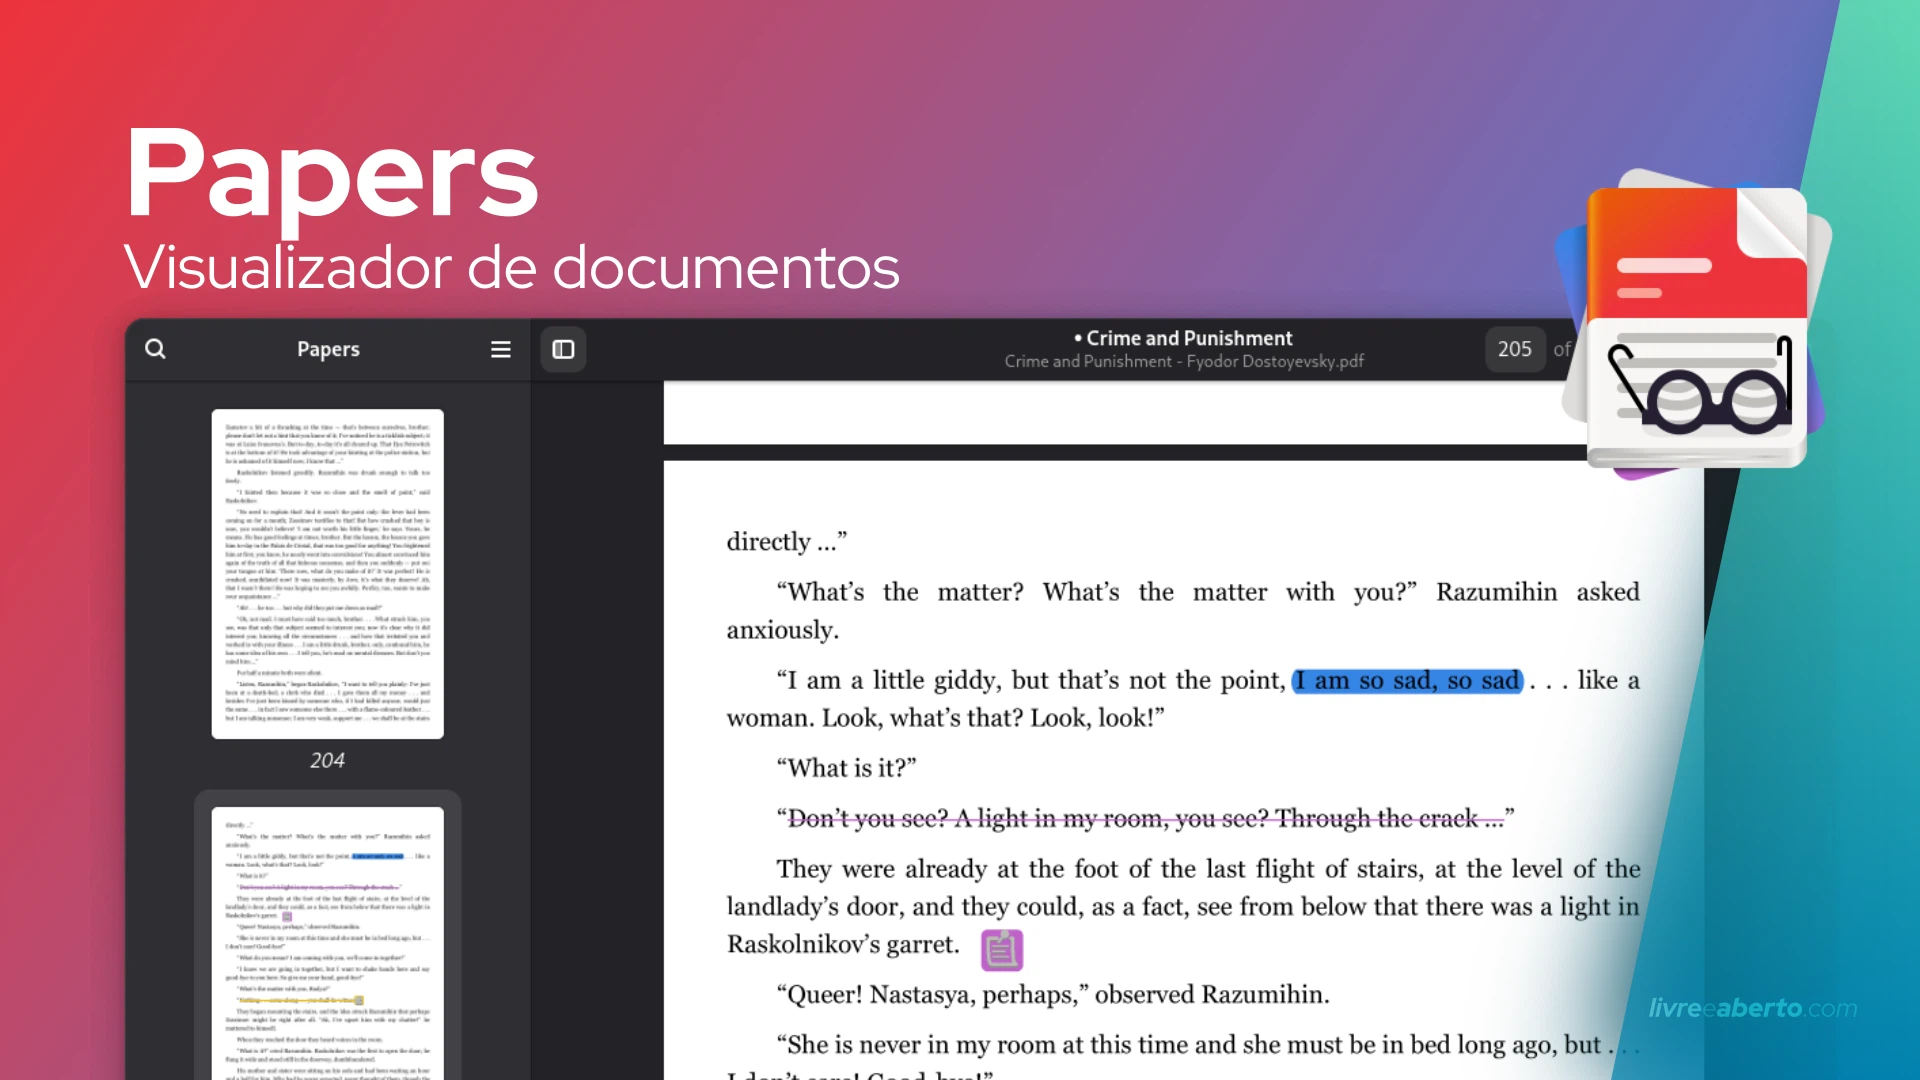Click the struck-through line 'Don't you see? A light'
The width and height of the screenshot is (1920, 1080).
coord(1146,819)
